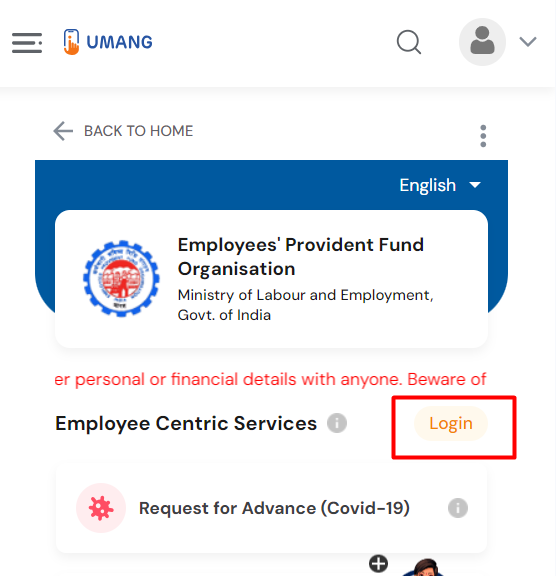Open the hamburger navigation menu
556x576 pixels.
[27, 43]
